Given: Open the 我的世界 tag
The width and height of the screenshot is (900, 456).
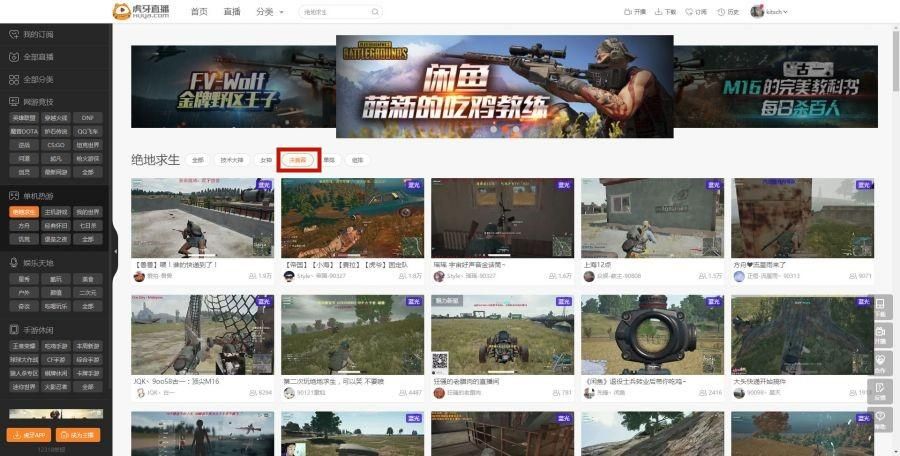Looking at the screenshot, I should coord(88,212).
